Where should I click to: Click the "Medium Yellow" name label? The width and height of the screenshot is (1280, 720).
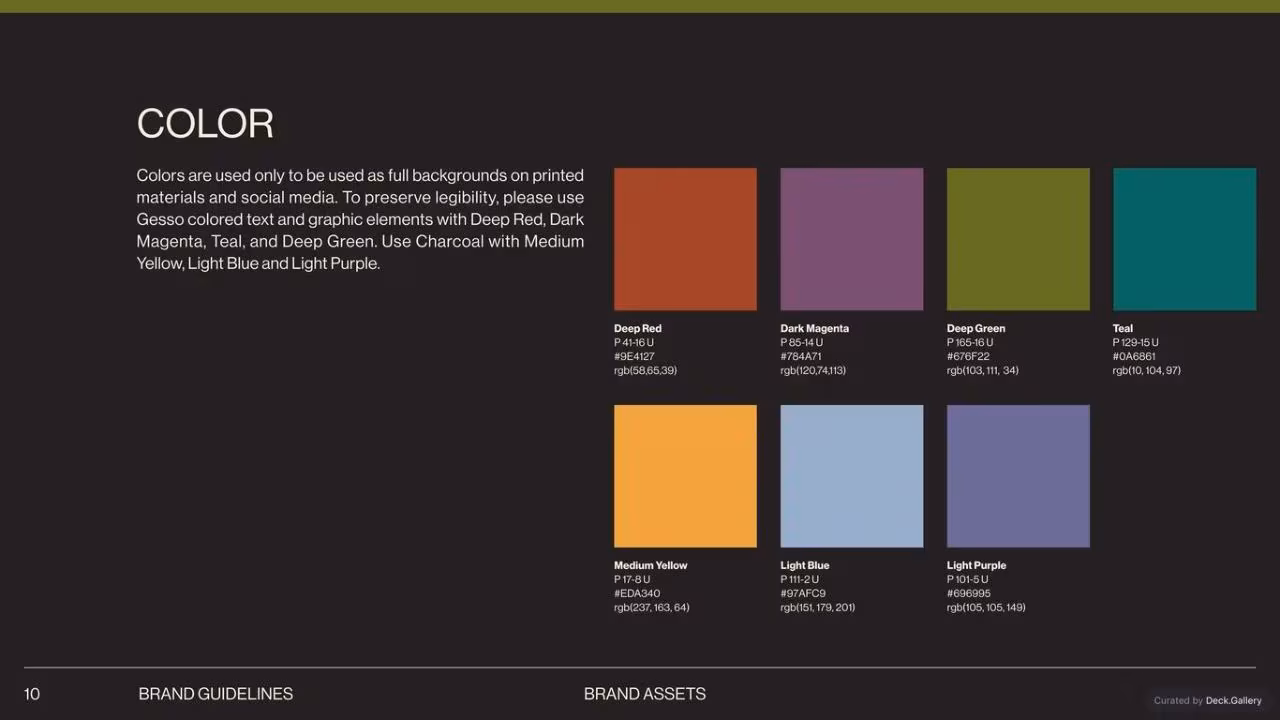[x=651, y=565]
